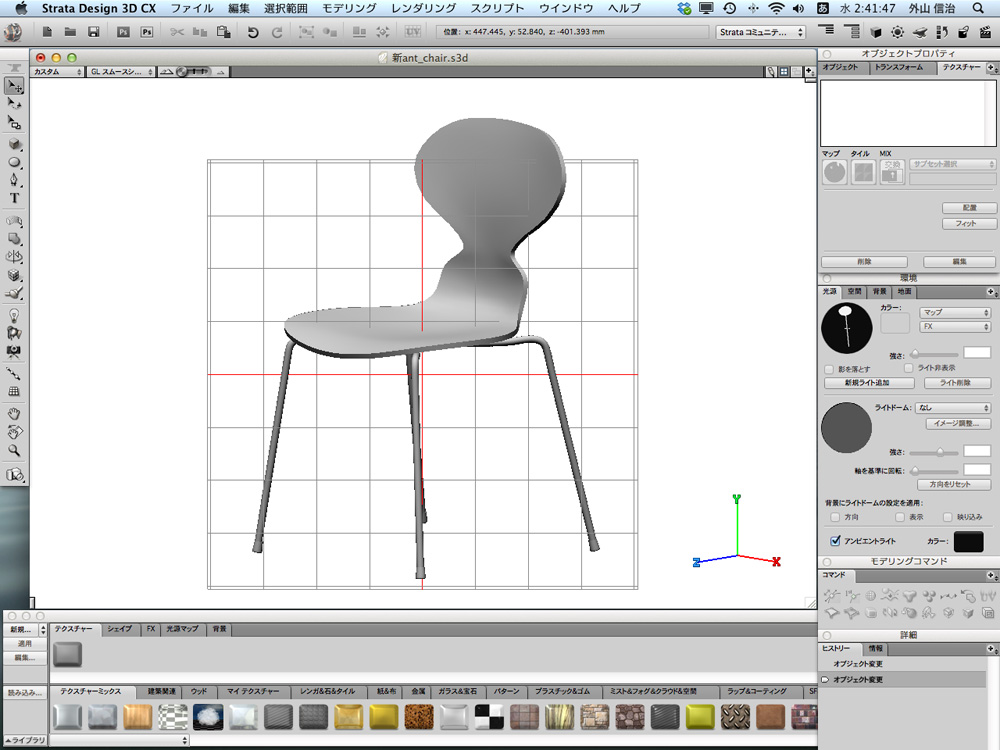Click the scissors cut icon
Viewport: 1000px width, 750px height.
pos(177,32)
